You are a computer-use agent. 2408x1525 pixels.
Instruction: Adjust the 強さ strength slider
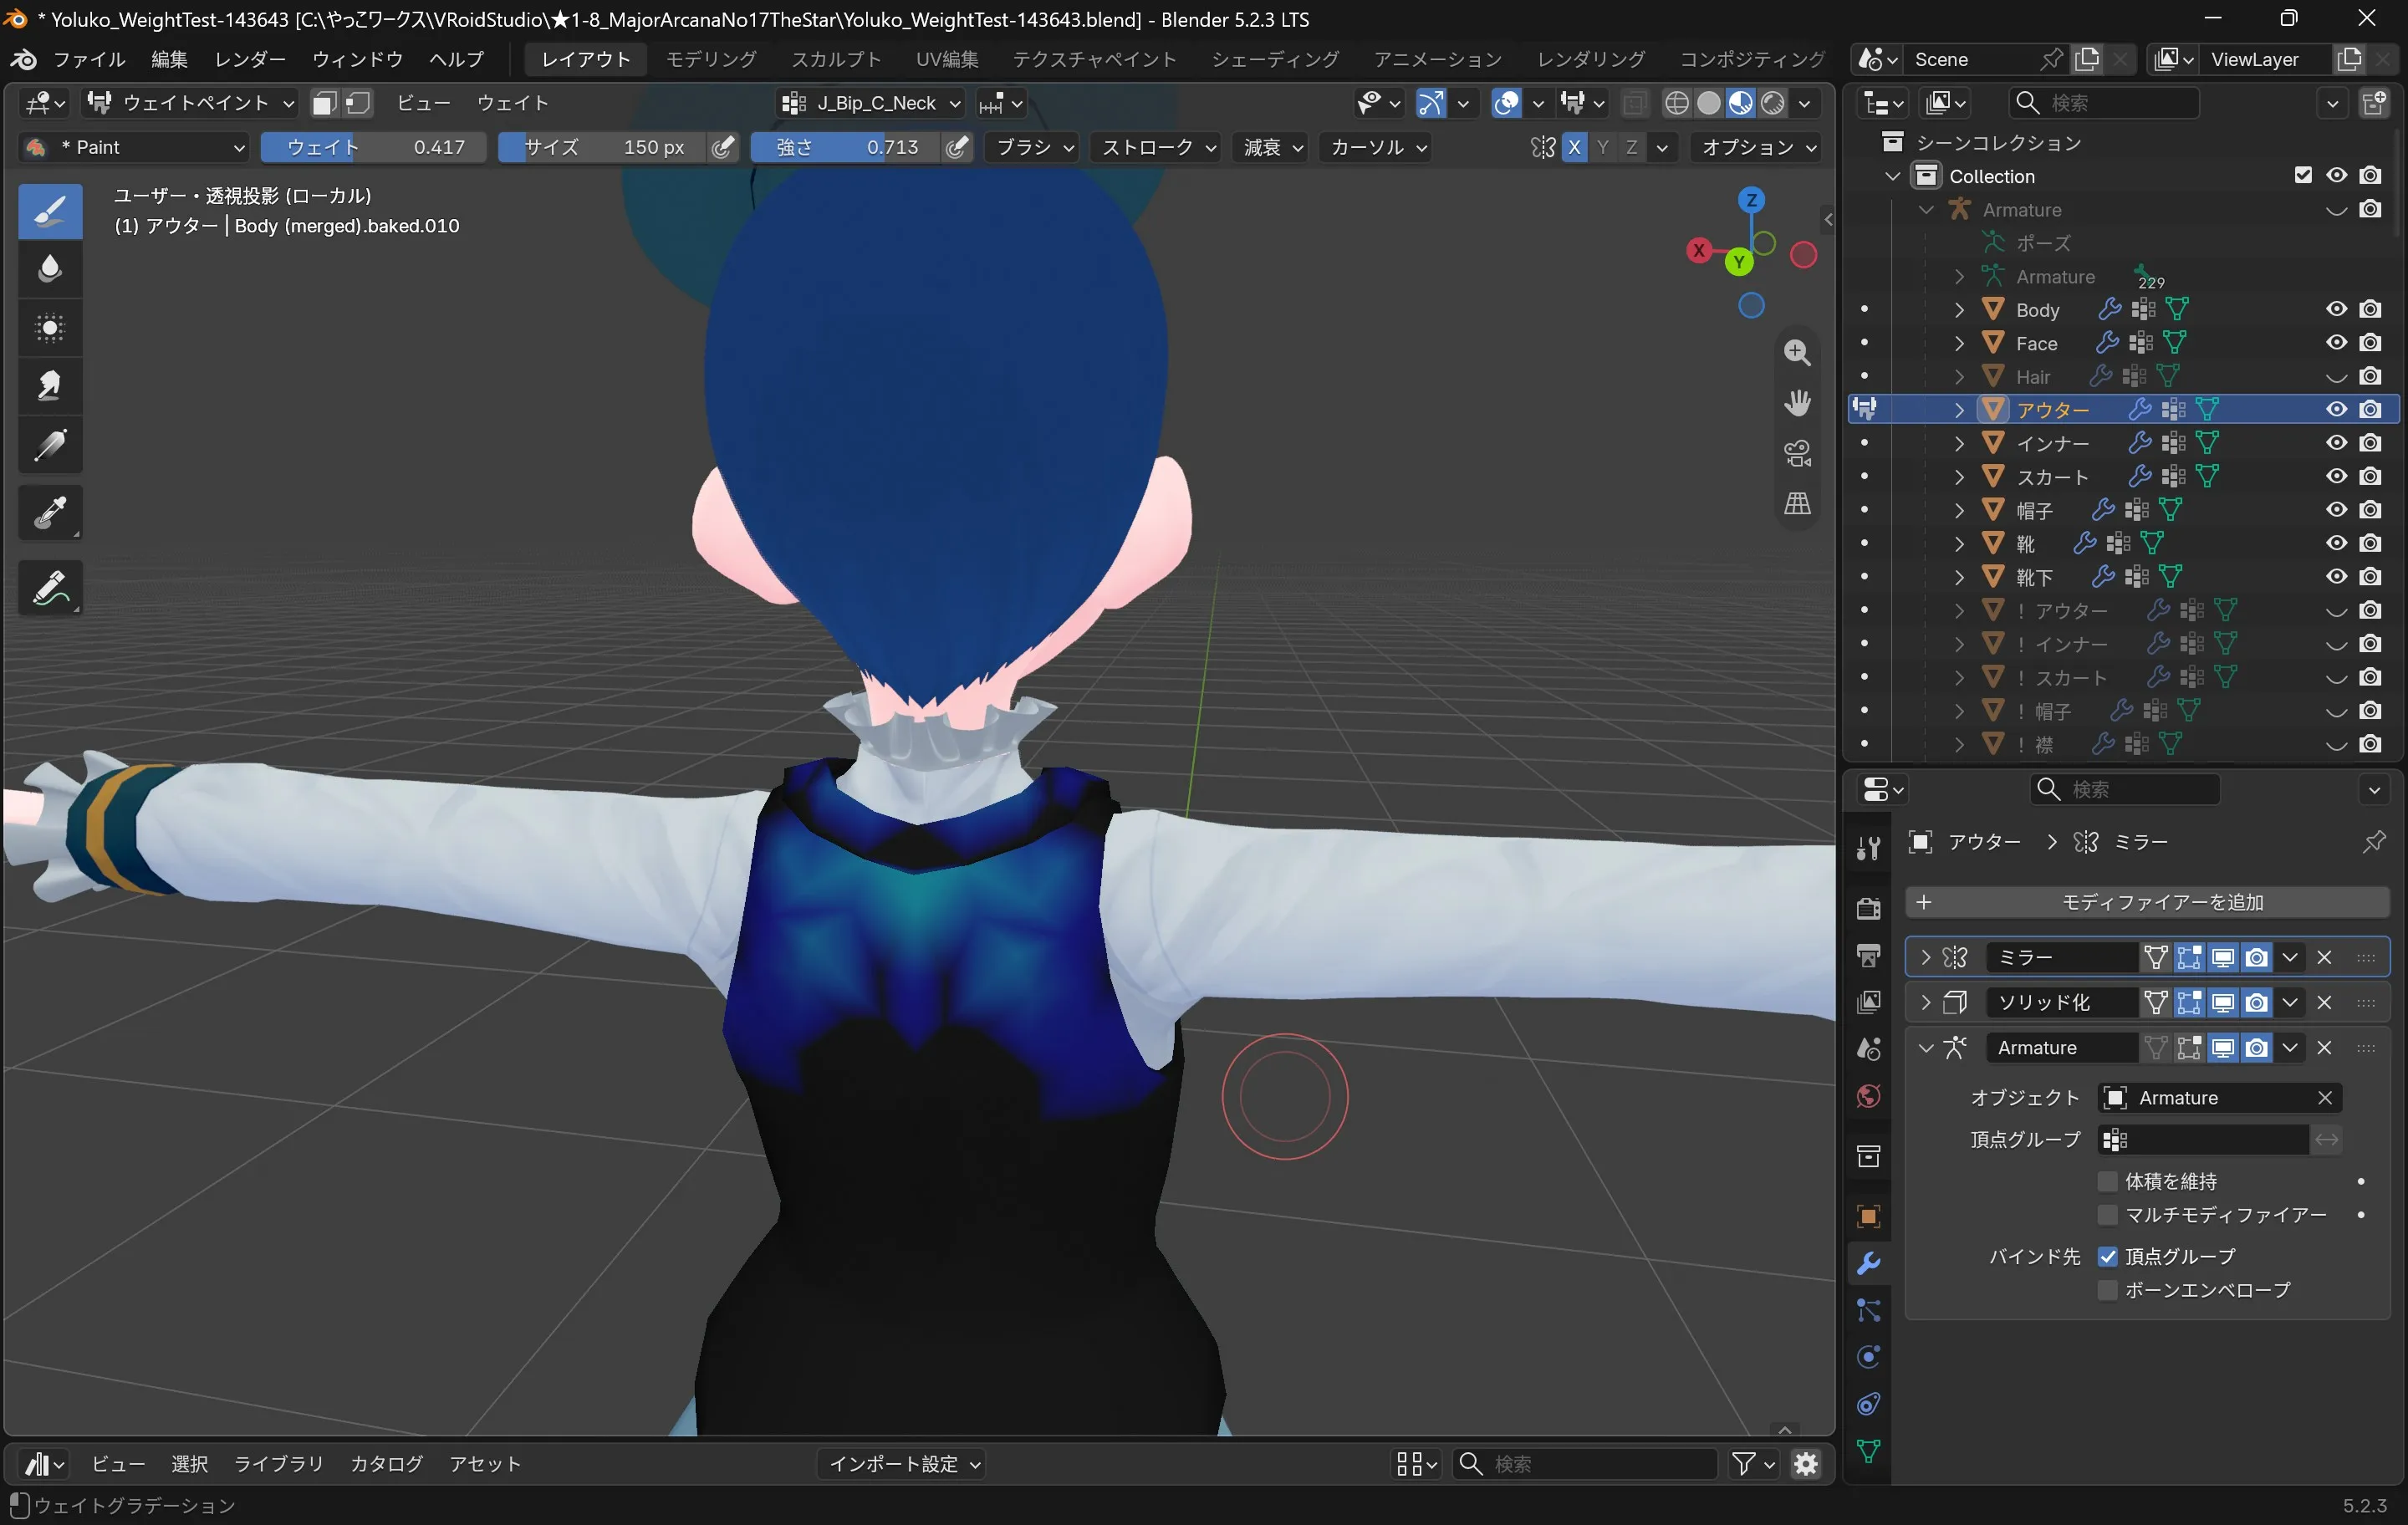click(844, 148)
